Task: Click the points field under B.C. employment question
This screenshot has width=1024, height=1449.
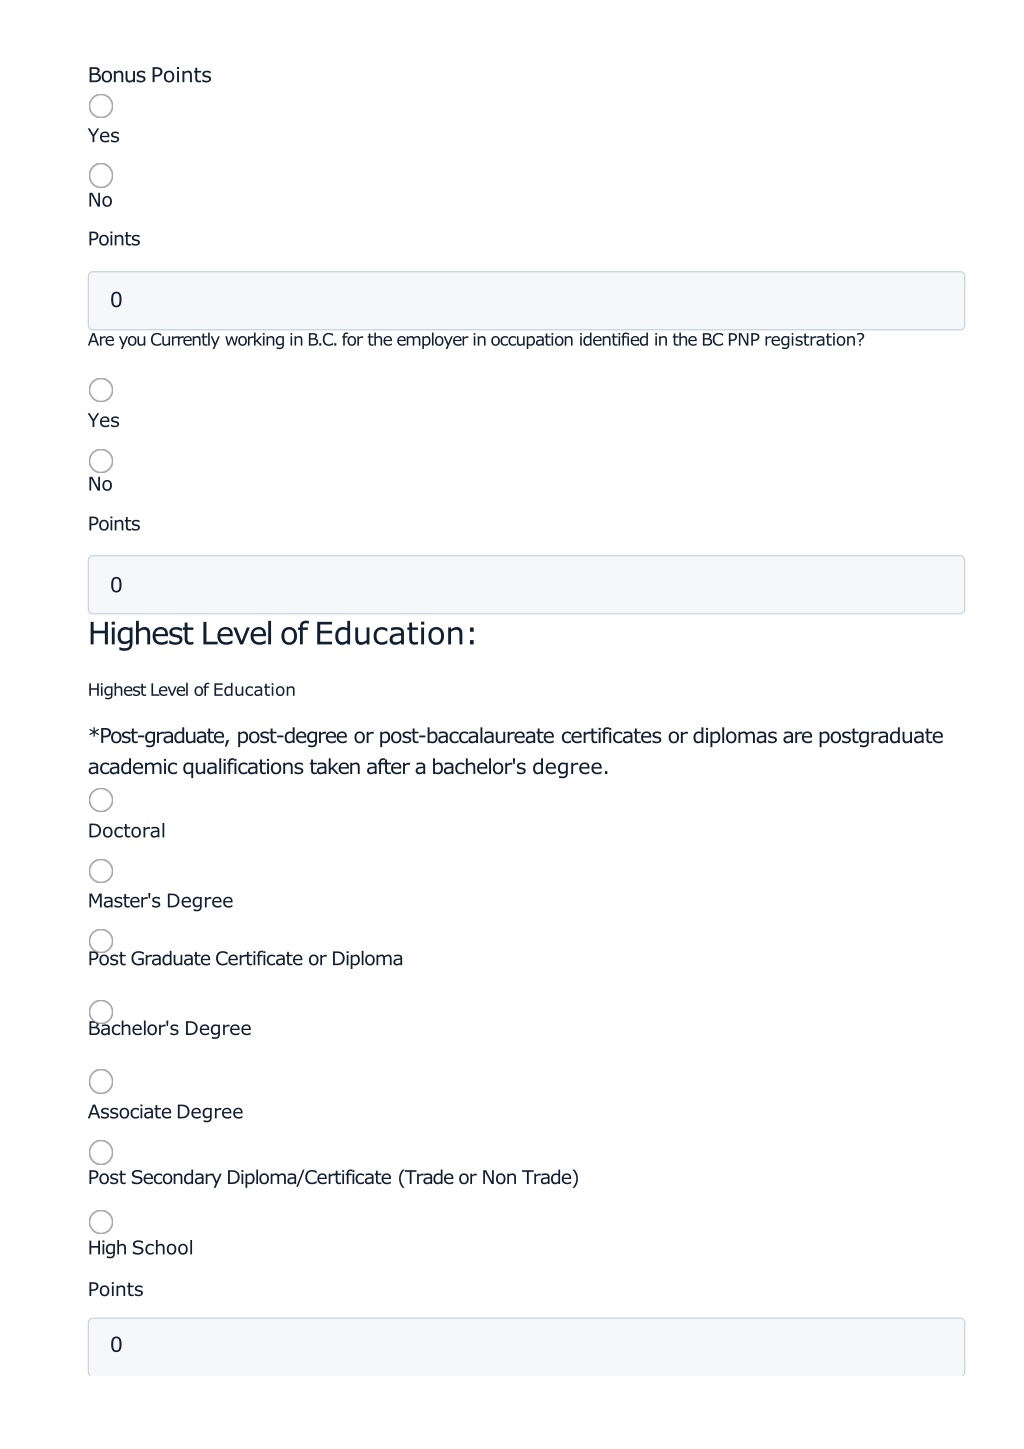Action: tap(526, 585)
